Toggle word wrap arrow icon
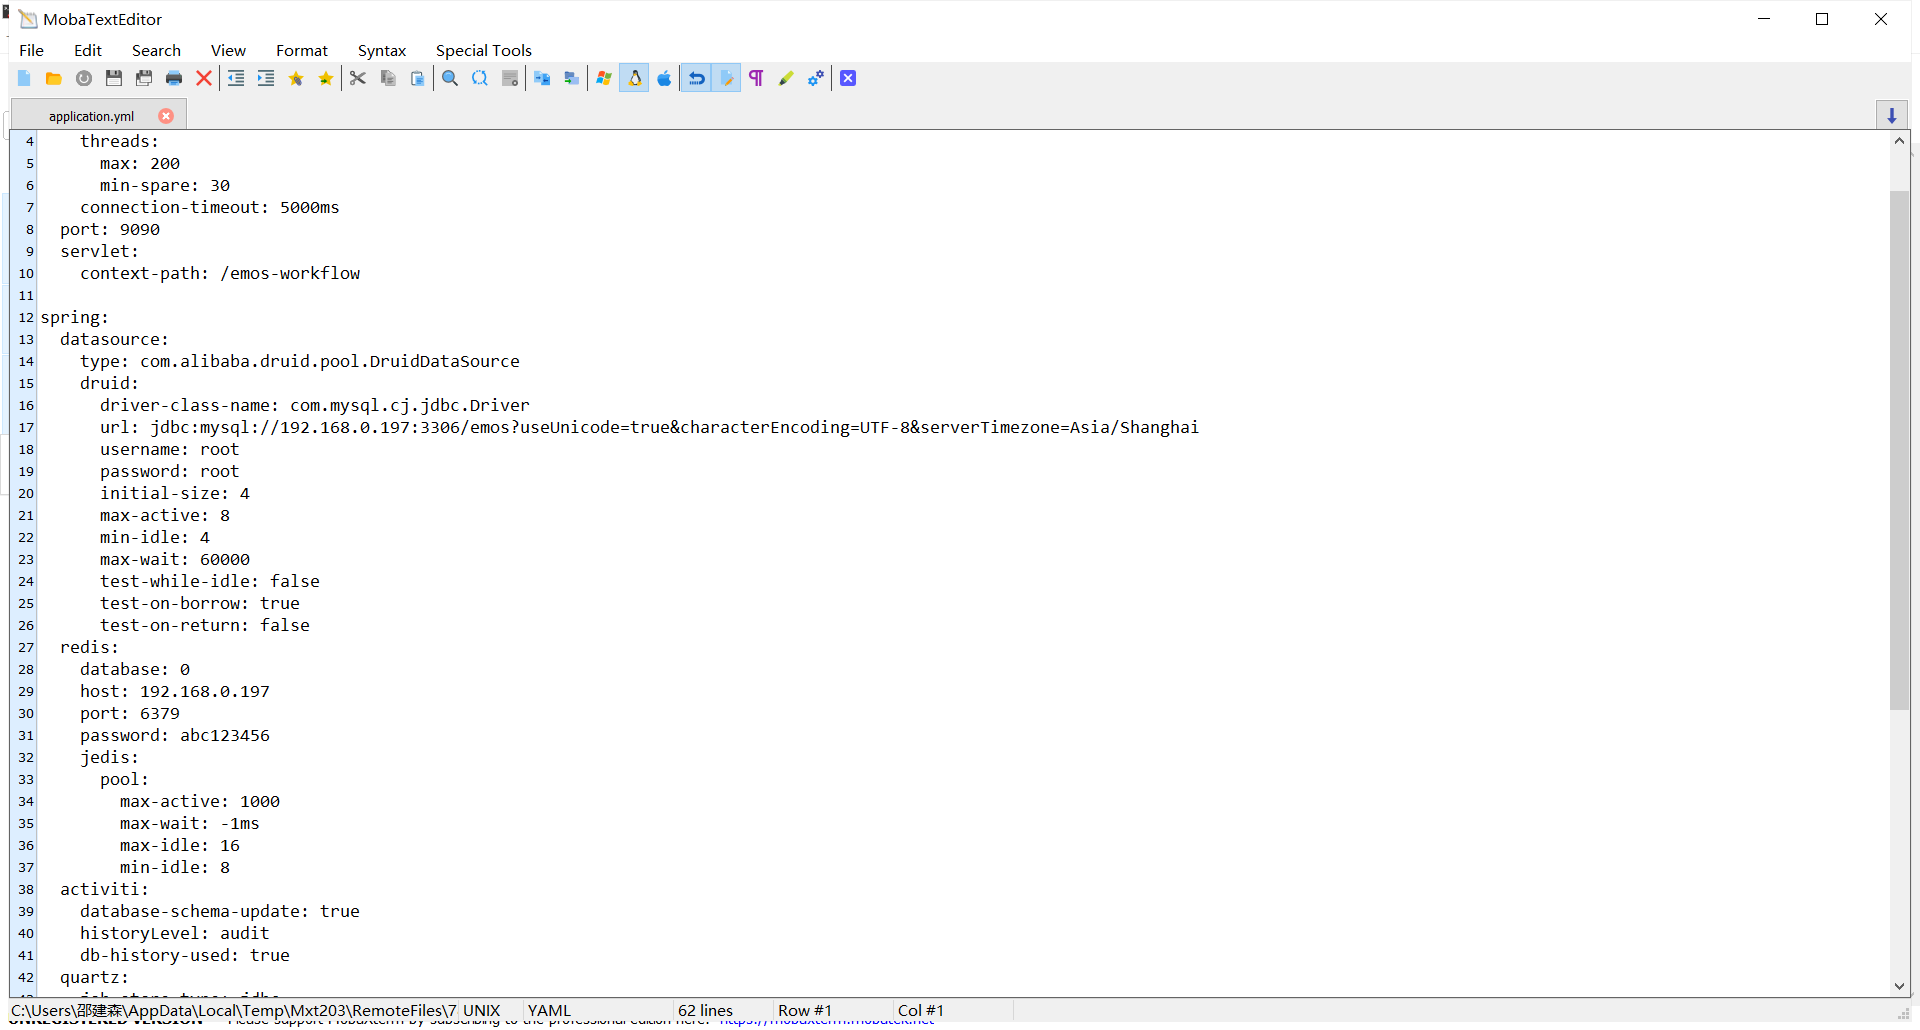The width and height of the screenshot is (1920, 1030). point(696,78)
